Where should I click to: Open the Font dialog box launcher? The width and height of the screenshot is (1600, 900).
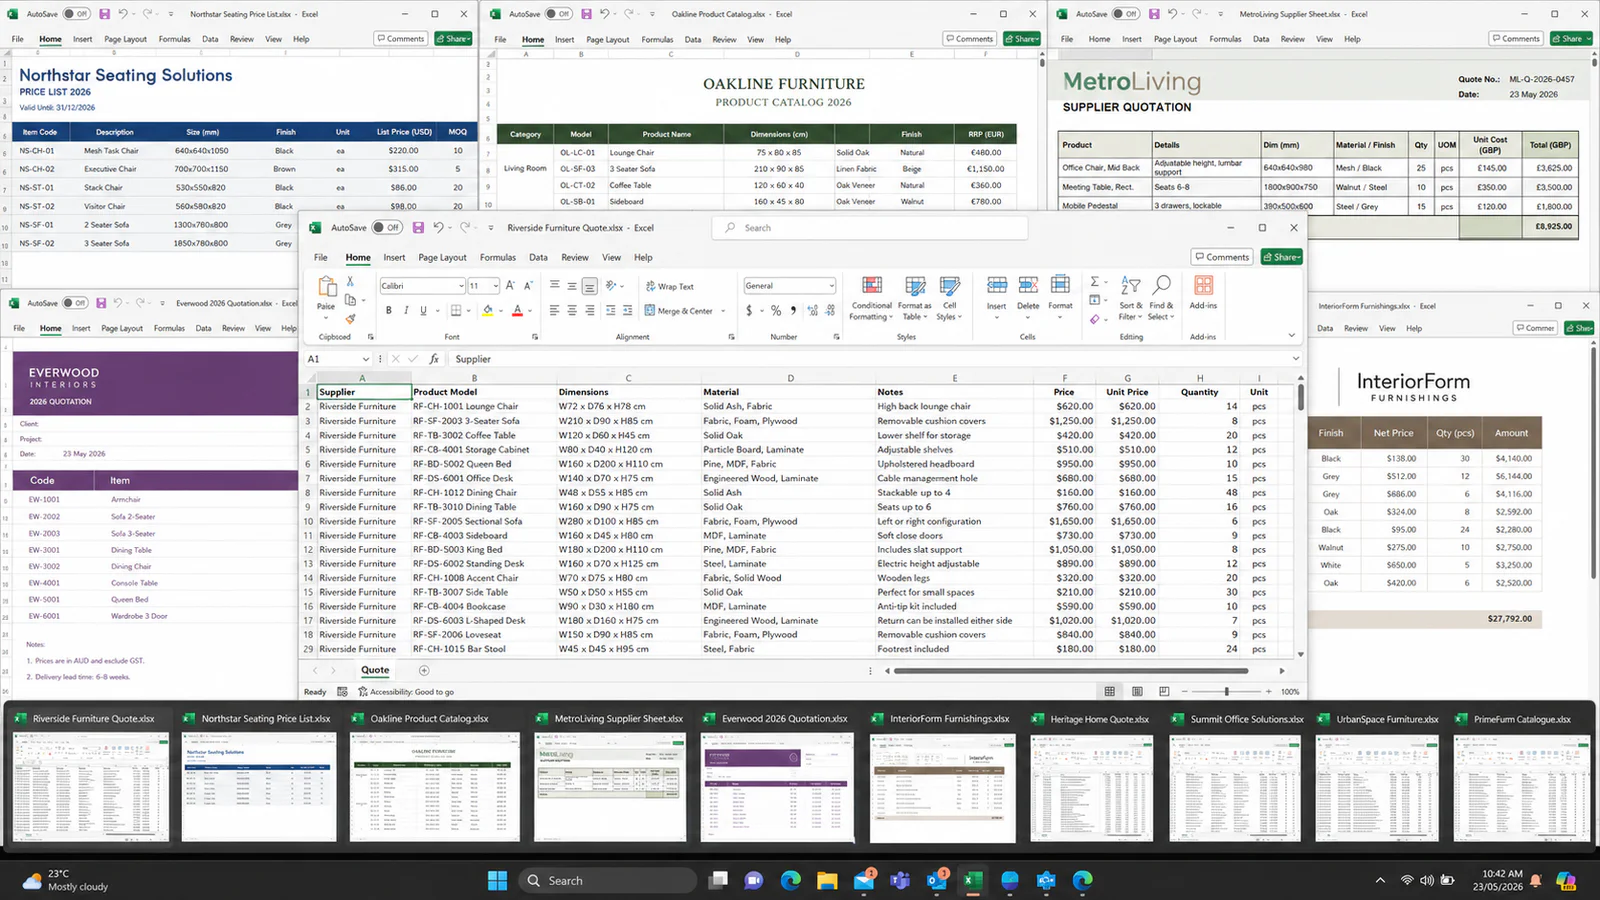(535, 337)
